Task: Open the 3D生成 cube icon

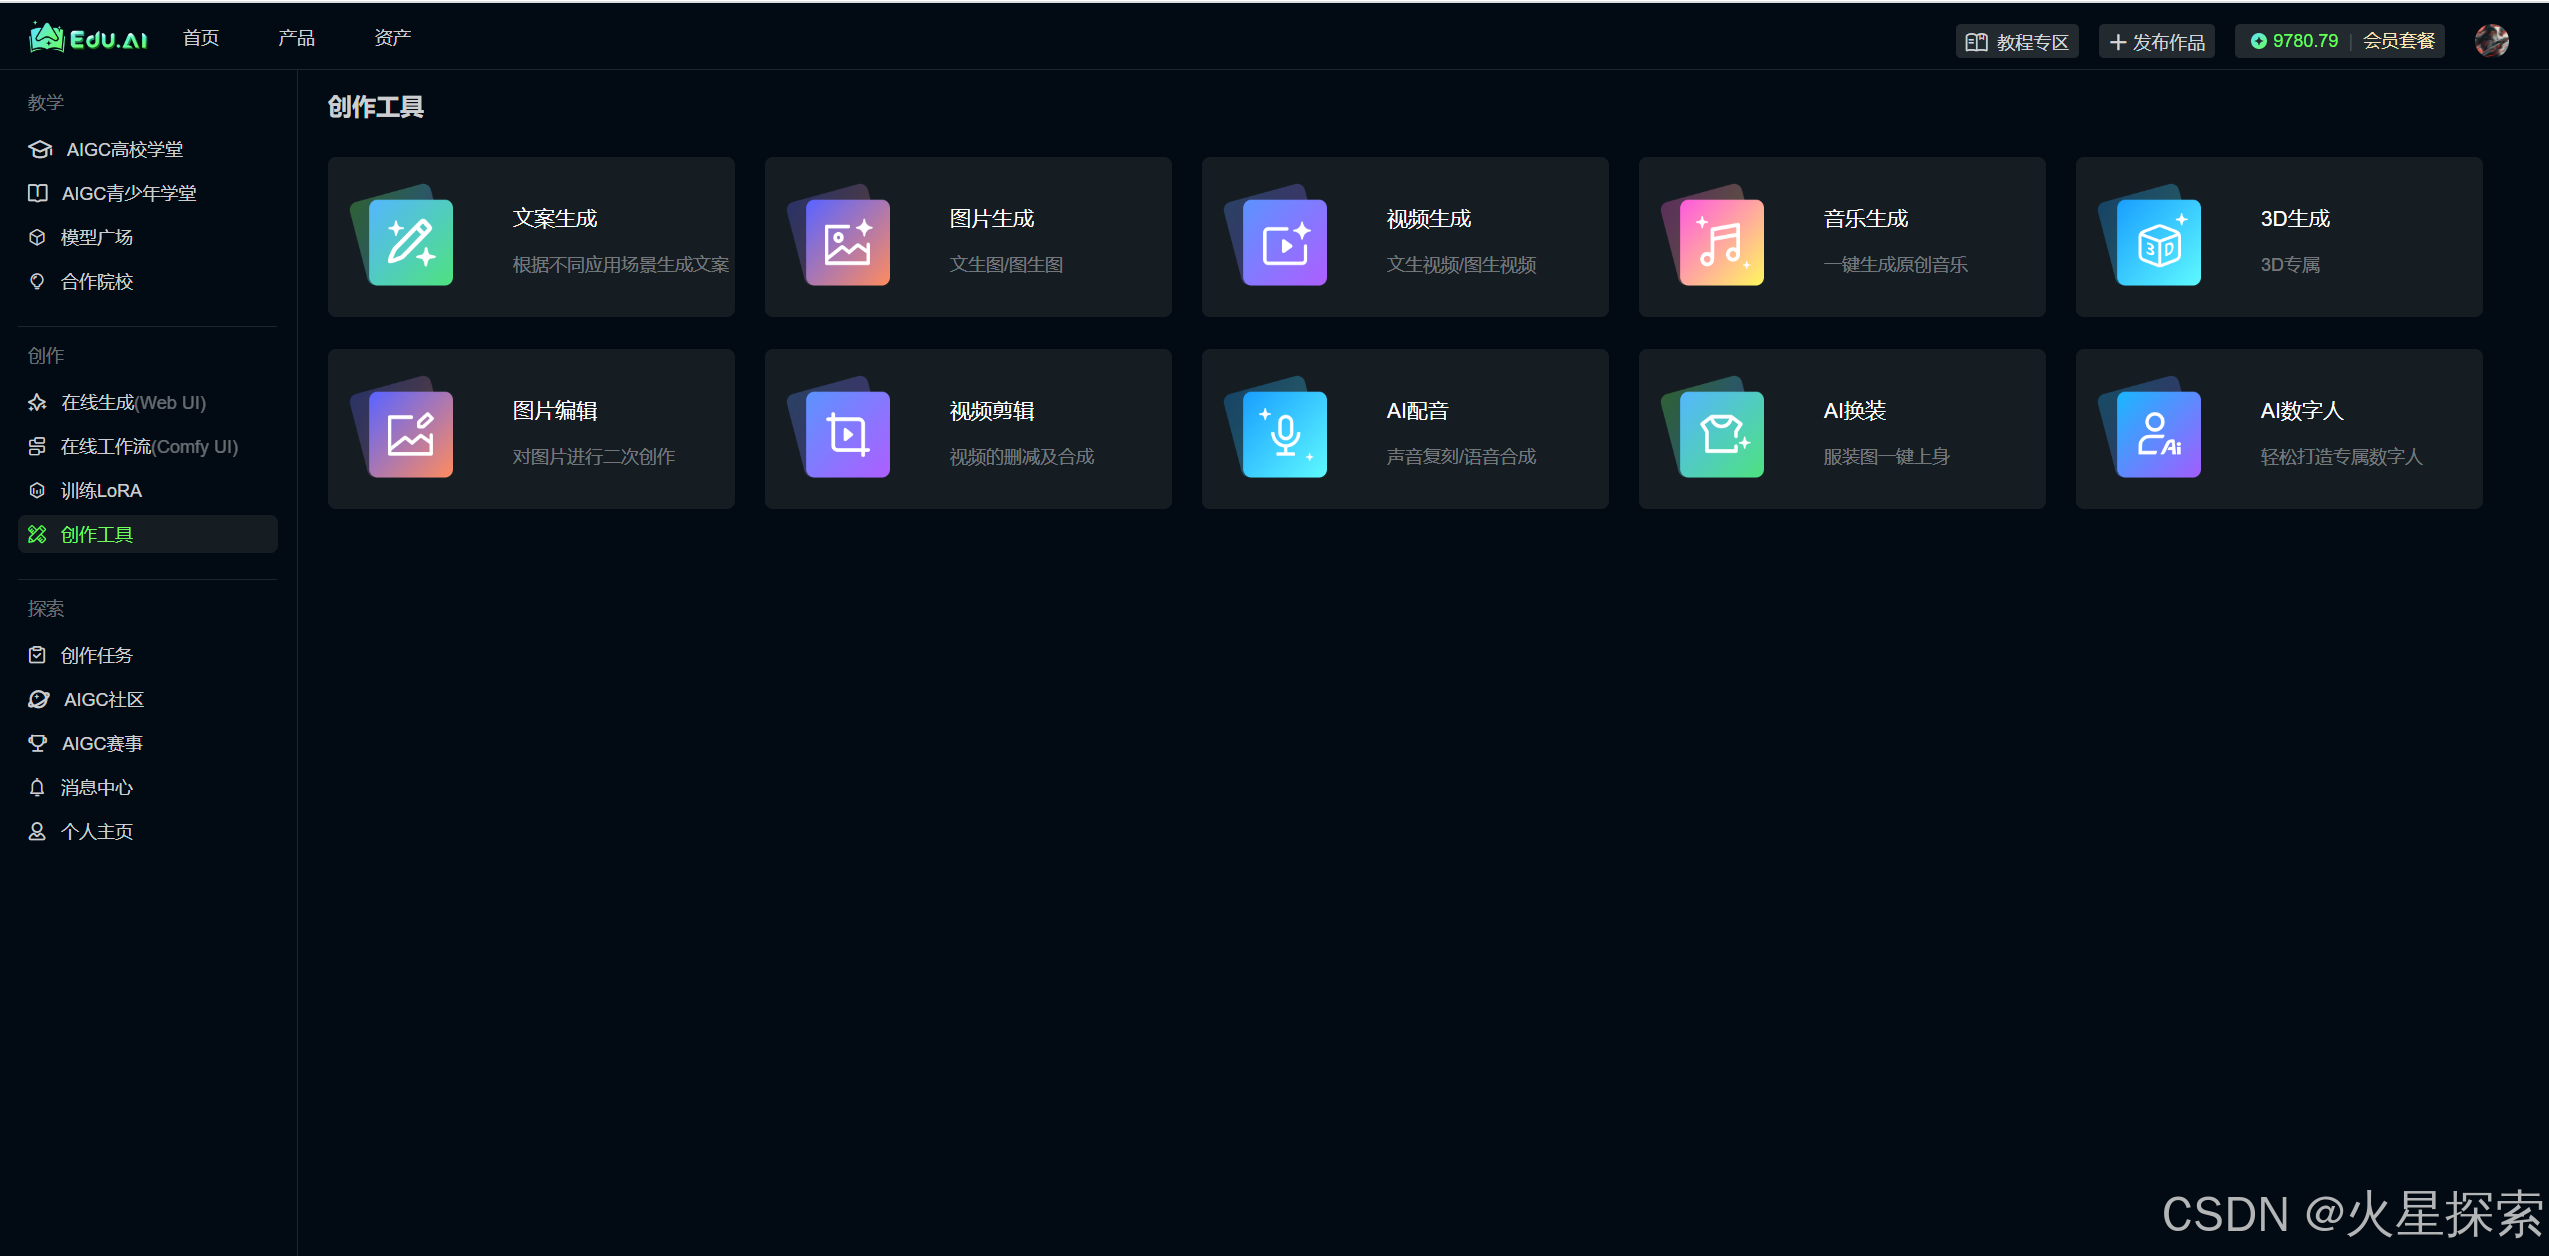Action: 2158,242
